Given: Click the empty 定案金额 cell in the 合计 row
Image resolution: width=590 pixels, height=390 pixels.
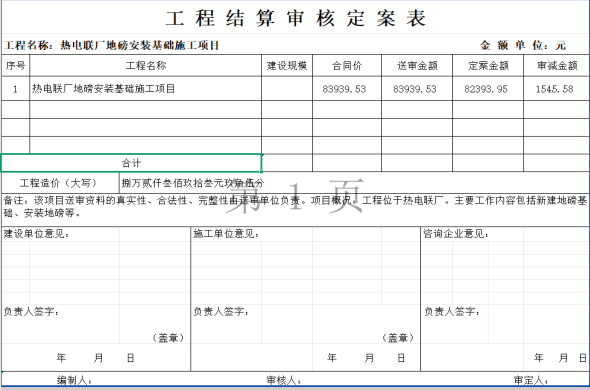Looking at the screenshot, I should pos(488,163).
